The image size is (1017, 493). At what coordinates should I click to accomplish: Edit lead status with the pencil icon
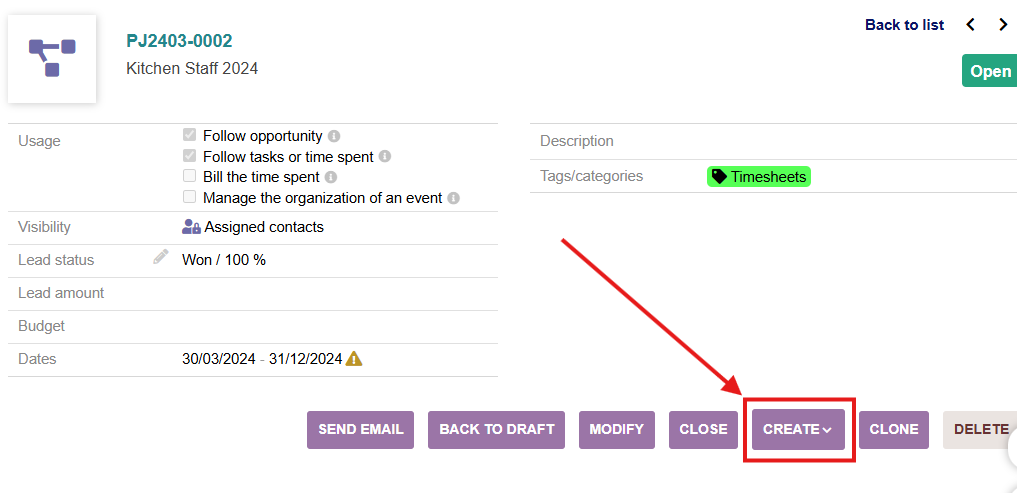160,256
